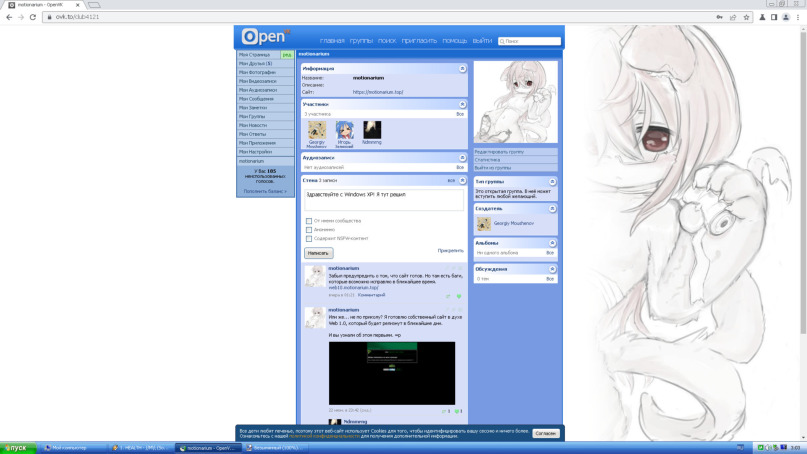
Task: Open 'Мои Друзья' in sidebar
Action: (x=266, y=63)
